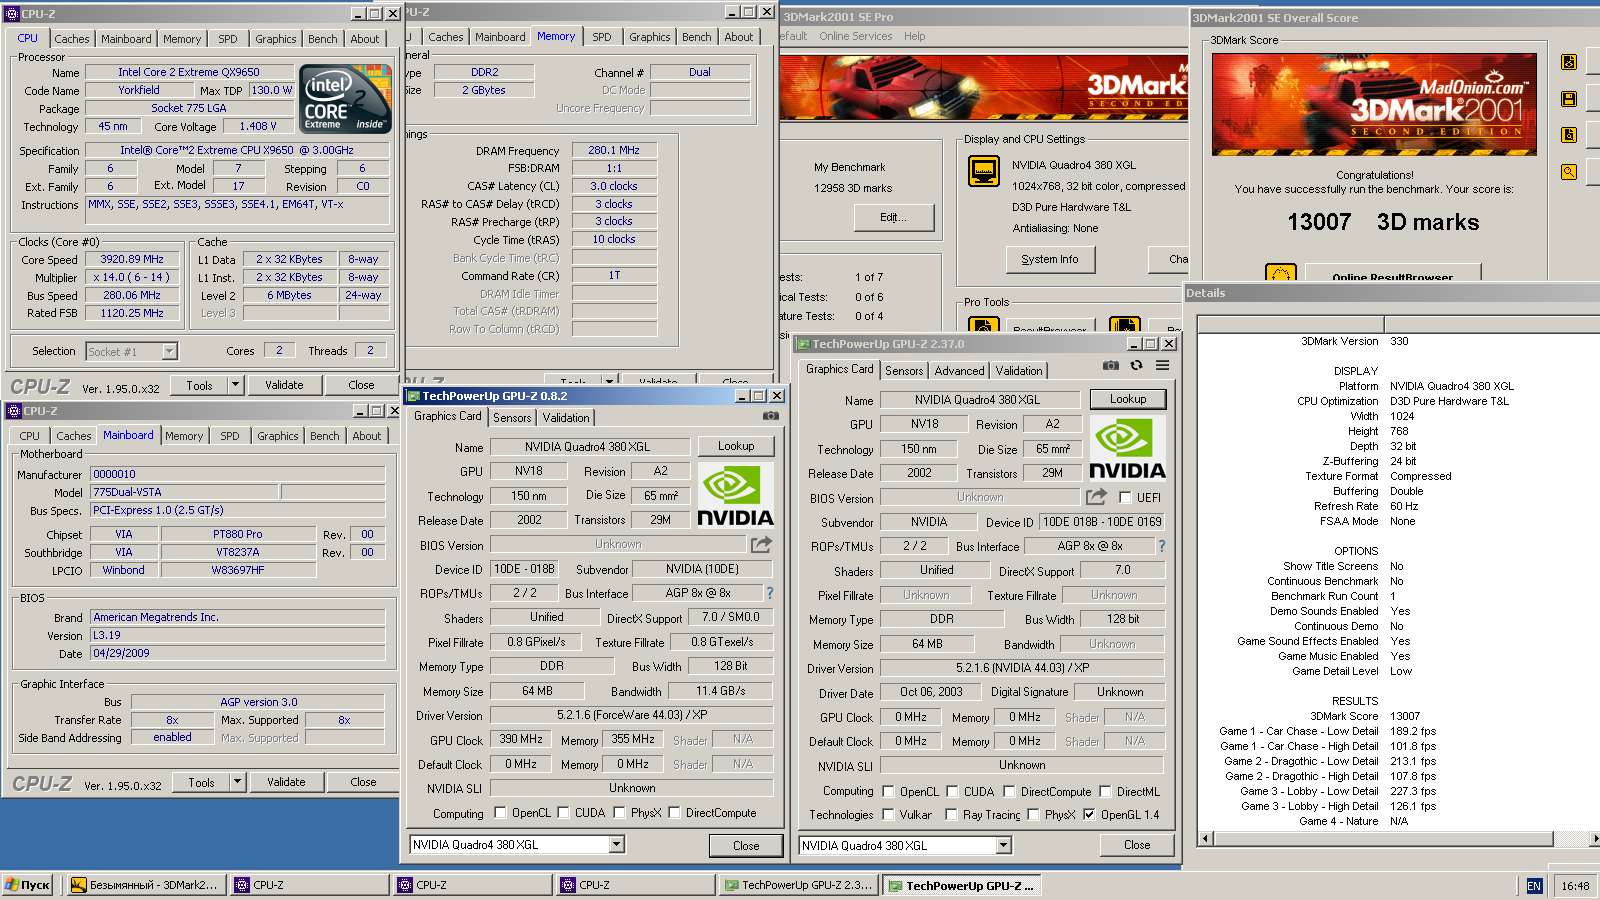The height and width of the screenshot is (900, 1600).
Task: Select Sensors tab in GPU-Z 0.8.2
Action: [512, 418]
